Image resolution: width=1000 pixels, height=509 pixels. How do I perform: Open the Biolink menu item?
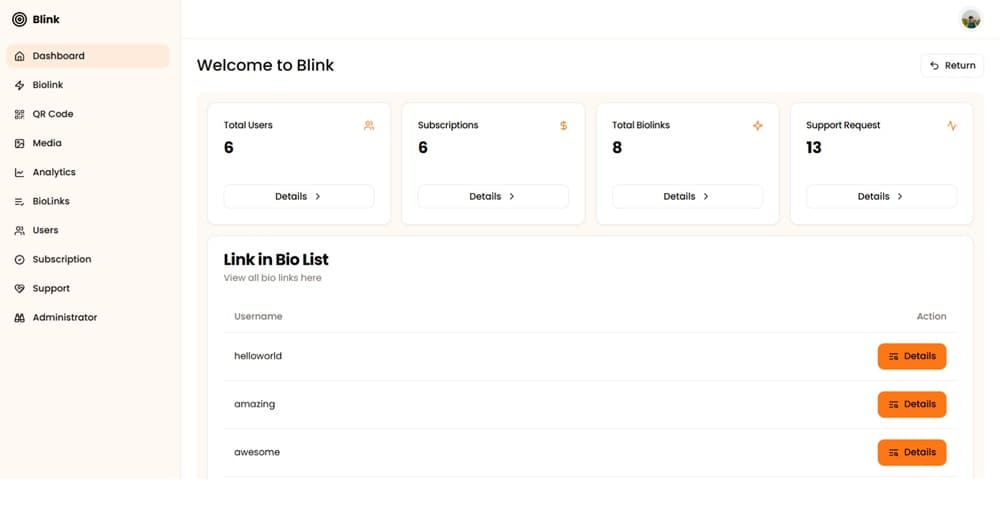(48, 85)
